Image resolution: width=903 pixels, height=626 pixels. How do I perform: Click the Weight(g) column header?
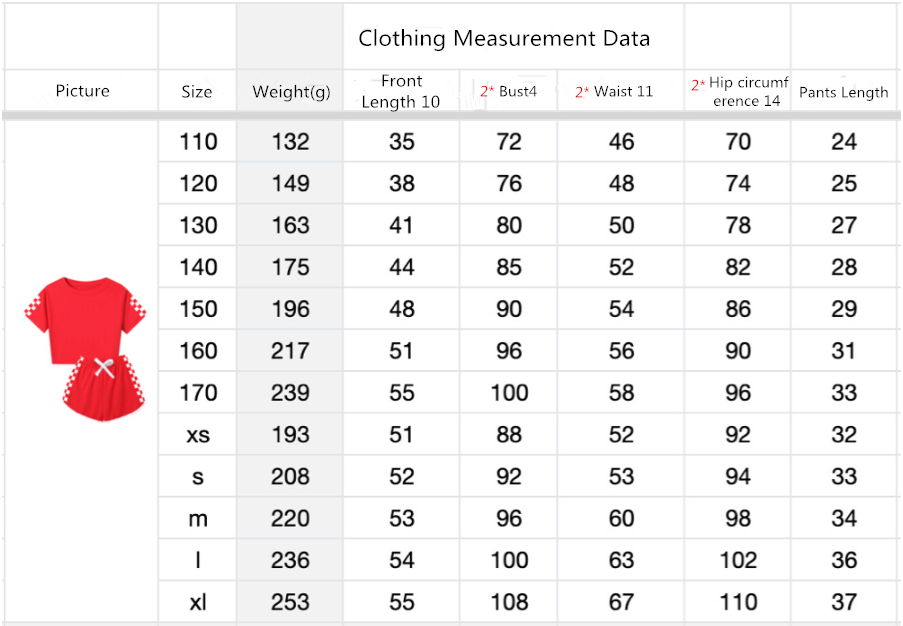click(291, 92)
